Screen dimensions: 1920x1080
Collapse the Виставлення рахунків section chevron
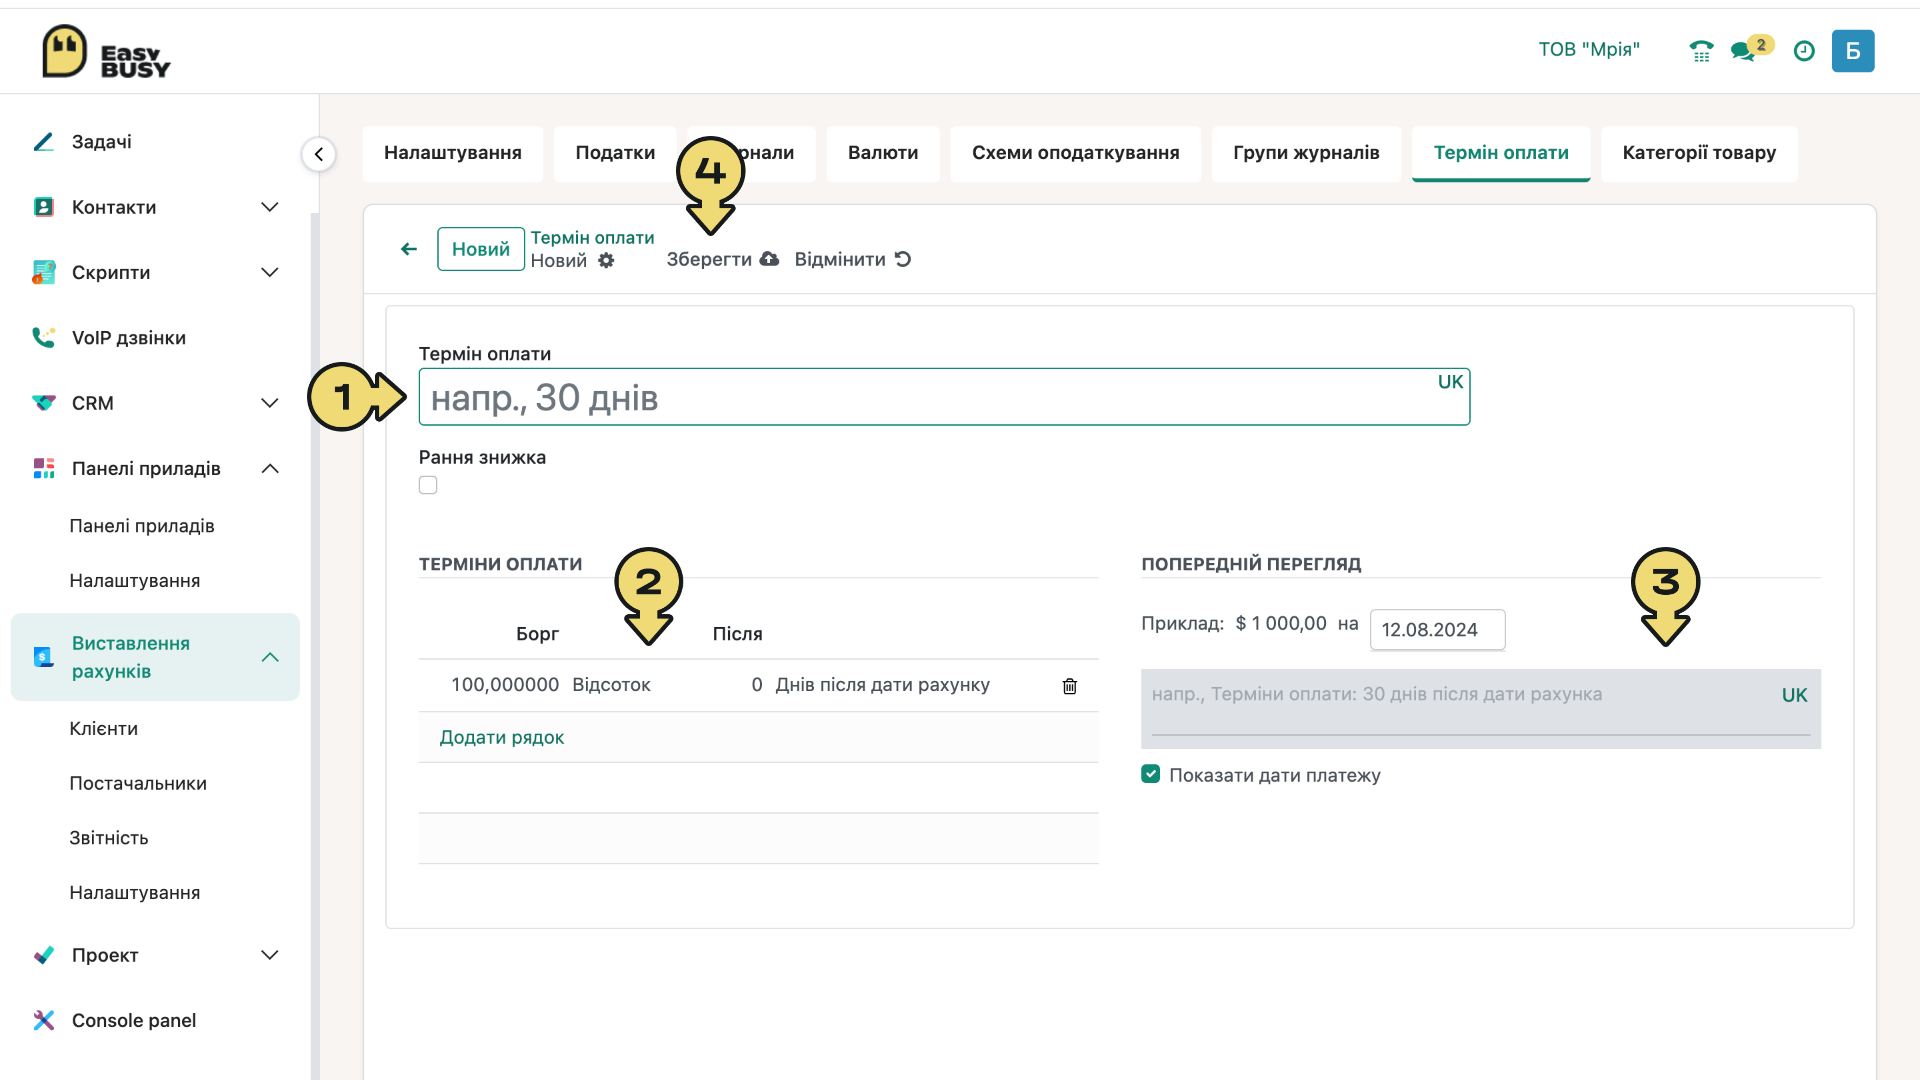(x=270, y=657)
